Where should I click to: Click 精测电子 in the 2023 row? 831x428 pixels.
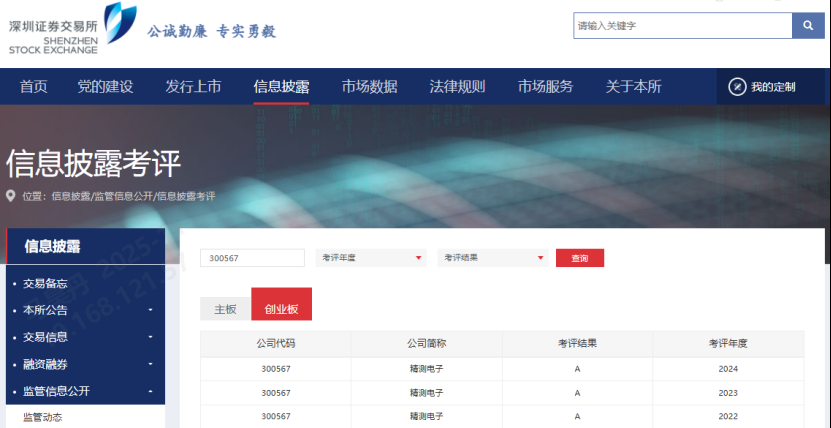pyautogui.click(x=427, y=393)
